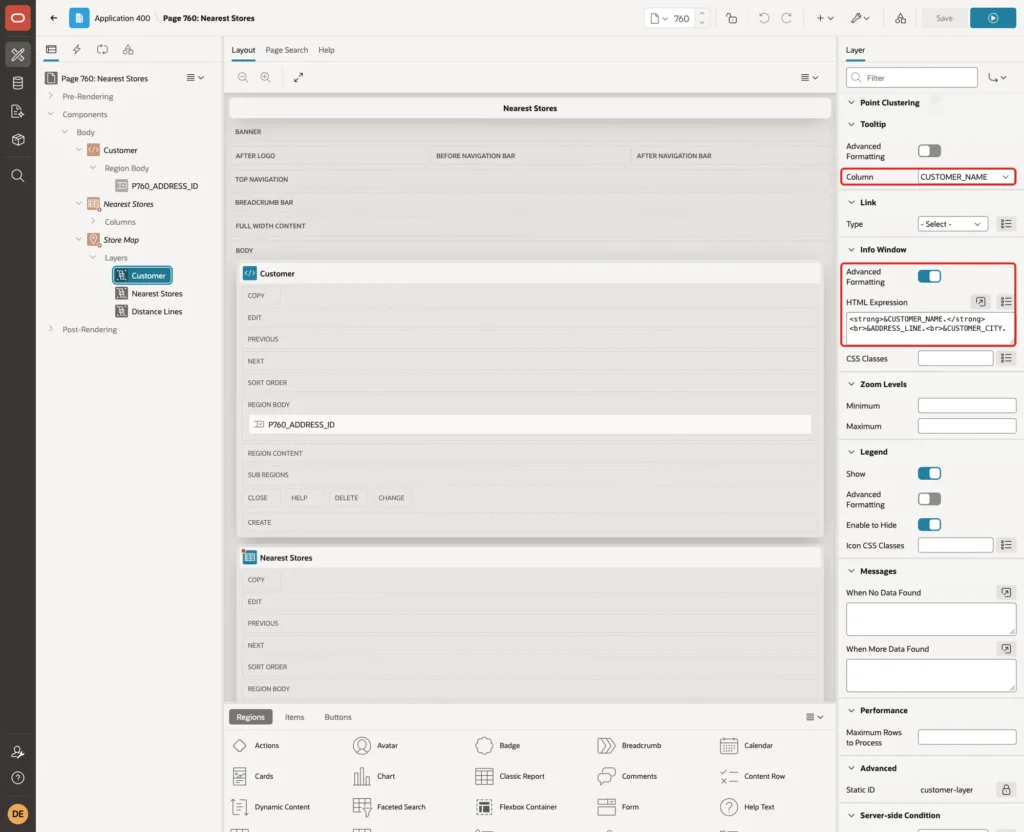Click the property Filter search field
1024x832 pixels.
[912, 78]
